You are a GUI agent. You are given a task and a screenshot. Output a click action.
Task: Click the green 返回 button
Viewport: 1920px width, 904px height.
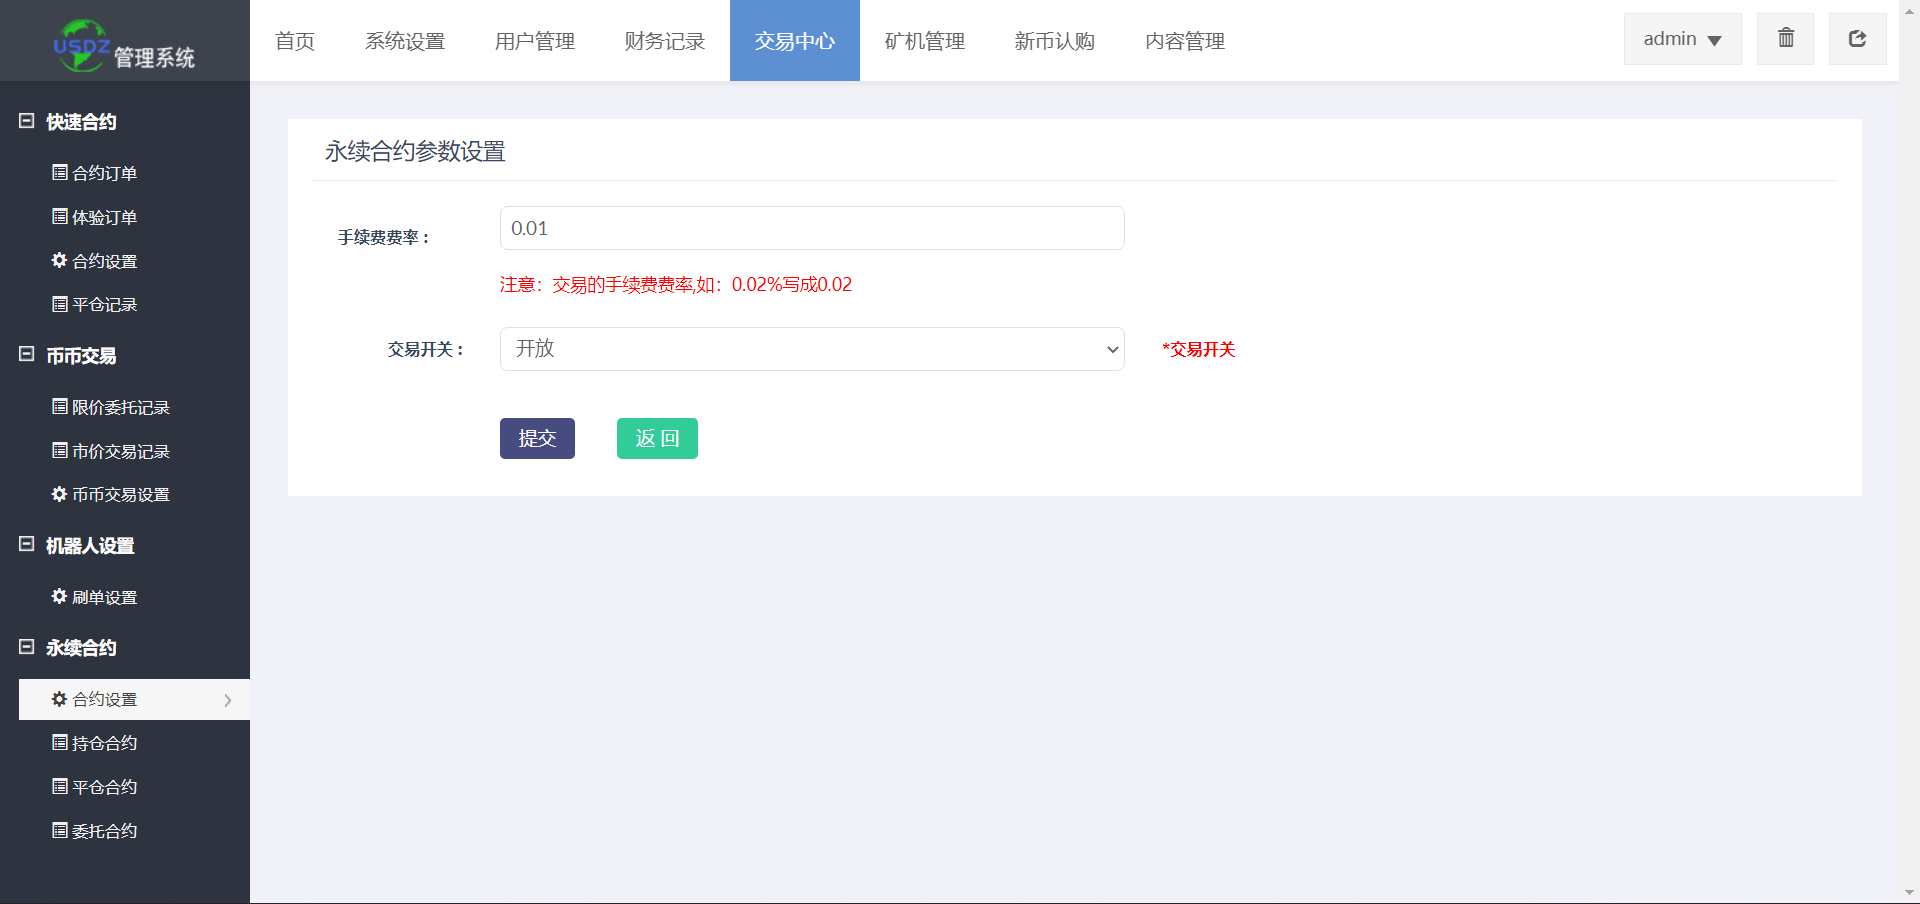coord(657,438)
